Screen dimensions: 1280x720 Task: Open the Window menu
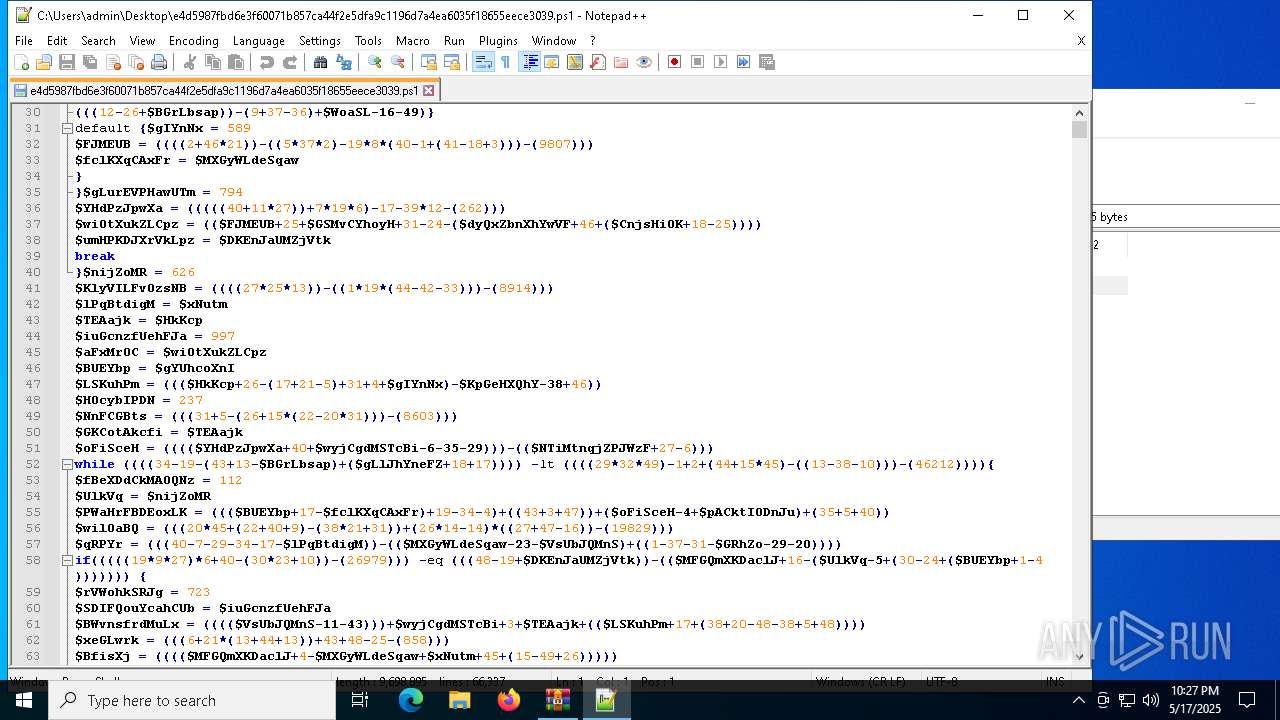pos(554,41)
